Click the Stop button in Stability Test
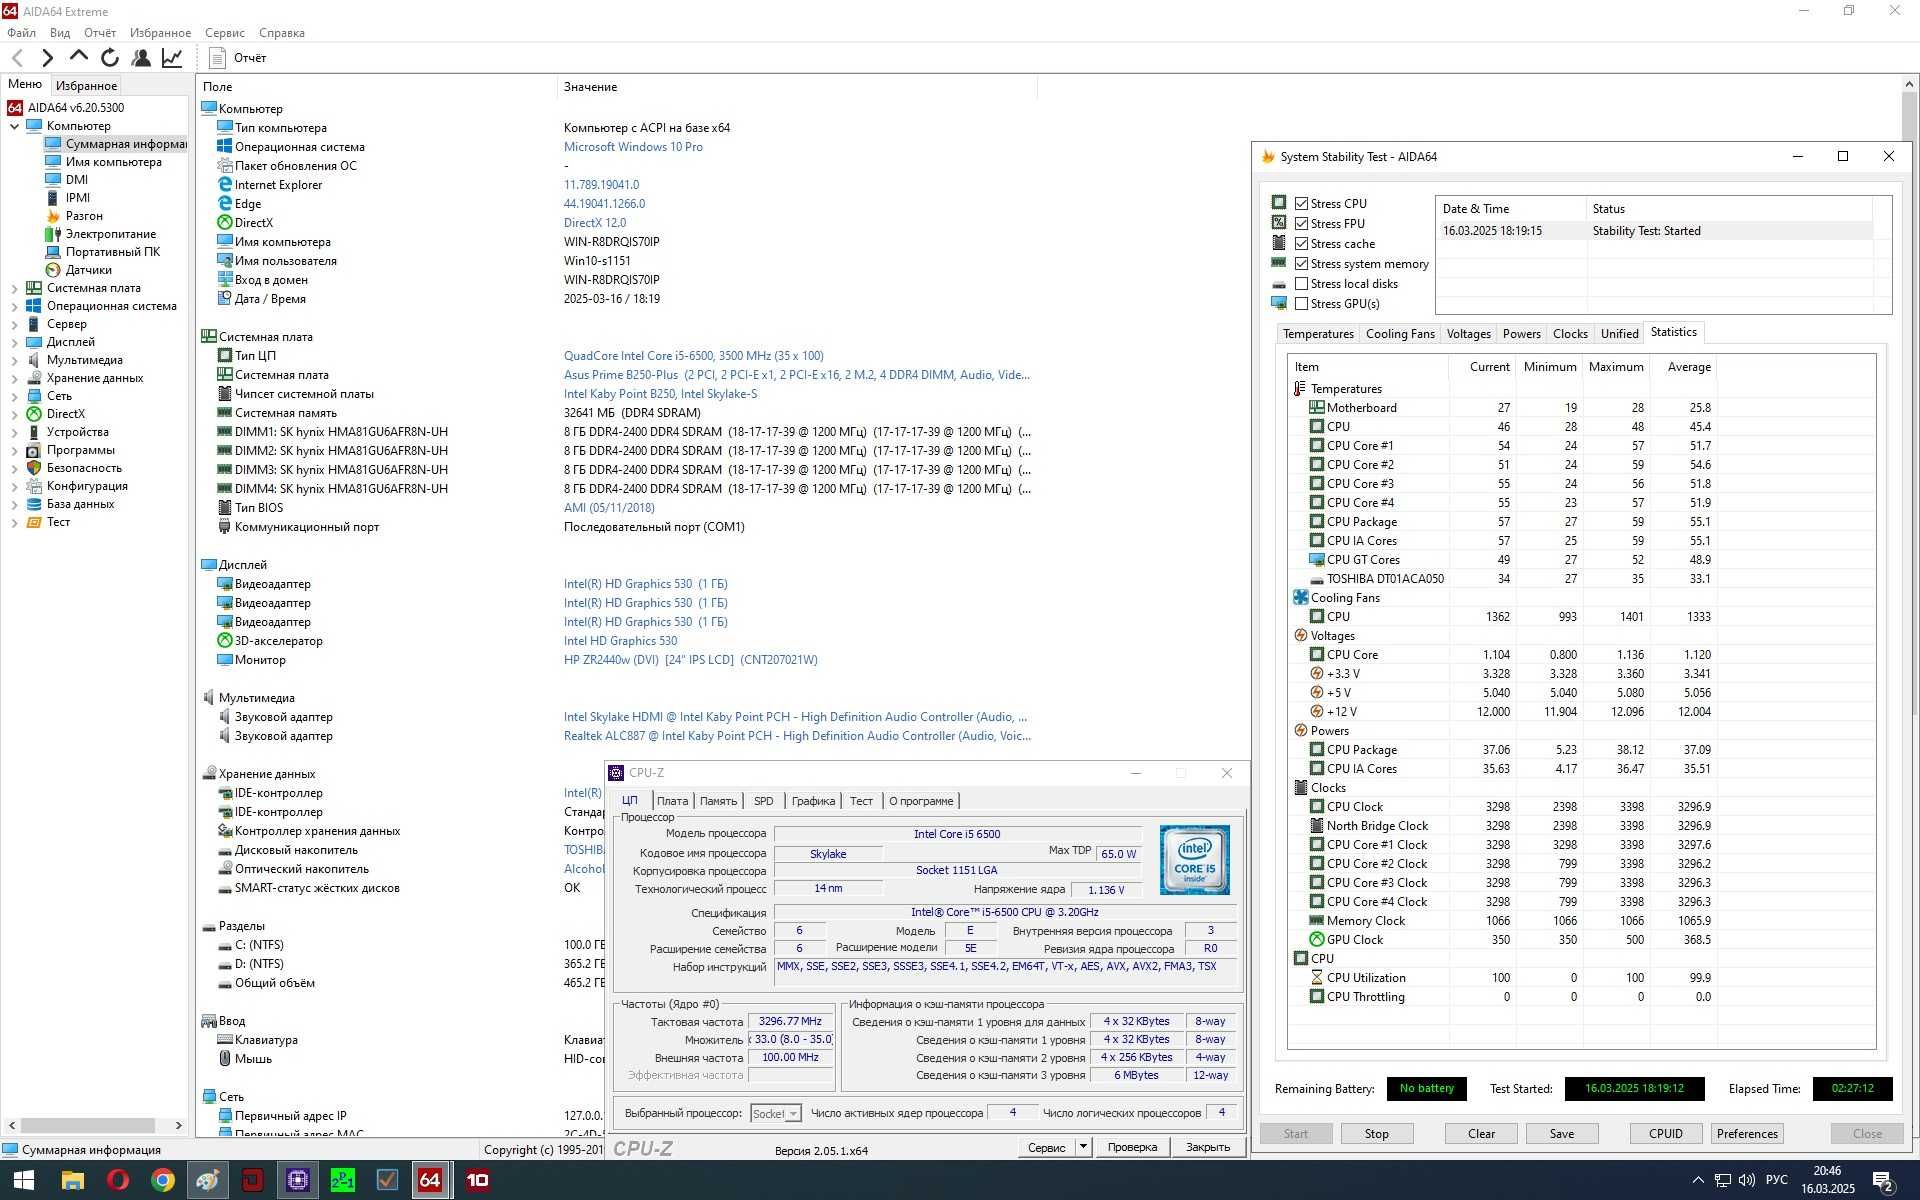This screenshot has width=1920, height=1200. [x=1376, y=1133]
